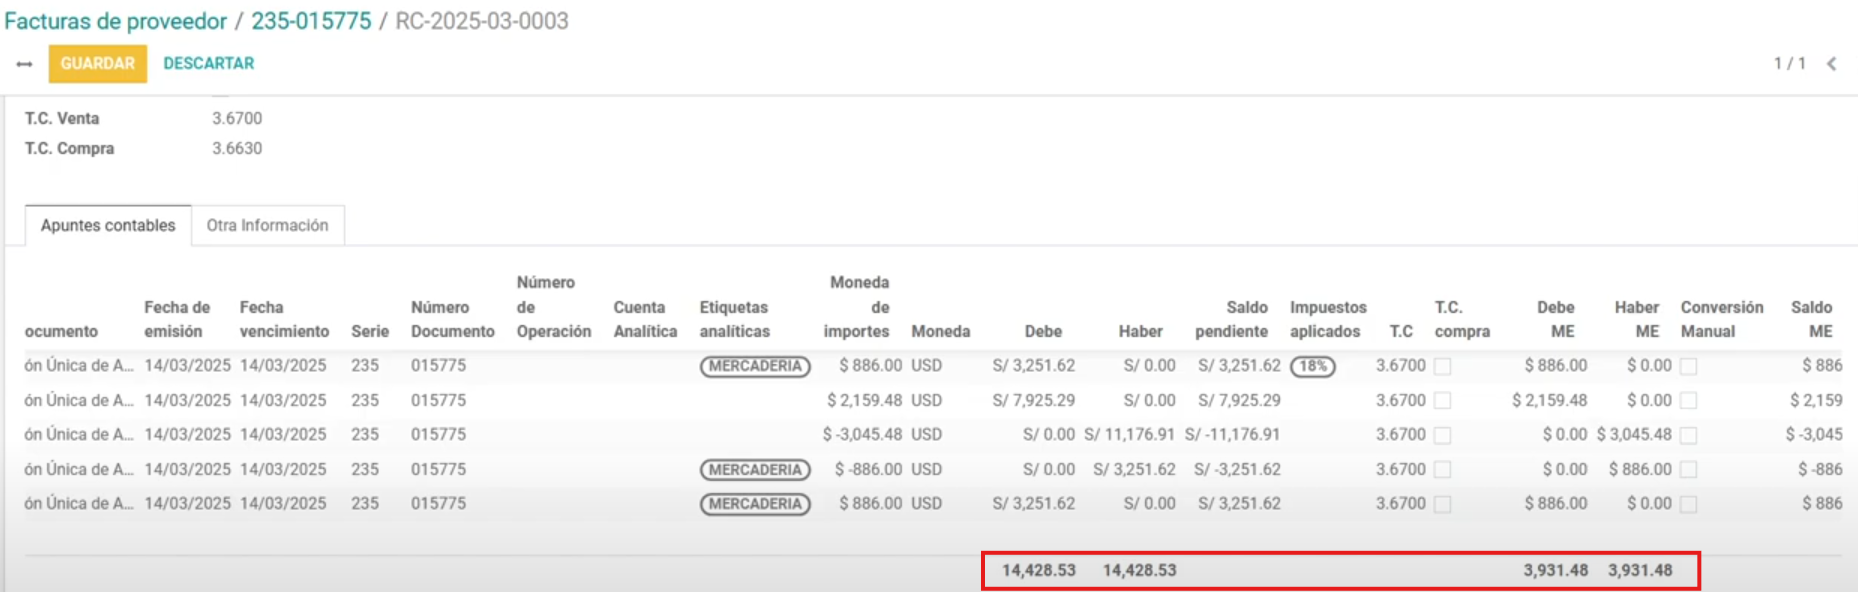Click the previous record chevron arrow

tap(1831, 64)
